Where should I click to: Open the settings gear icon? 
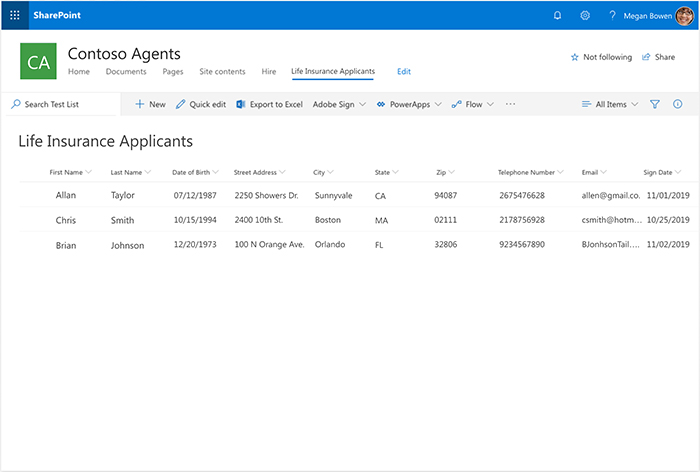click(585, 15)
